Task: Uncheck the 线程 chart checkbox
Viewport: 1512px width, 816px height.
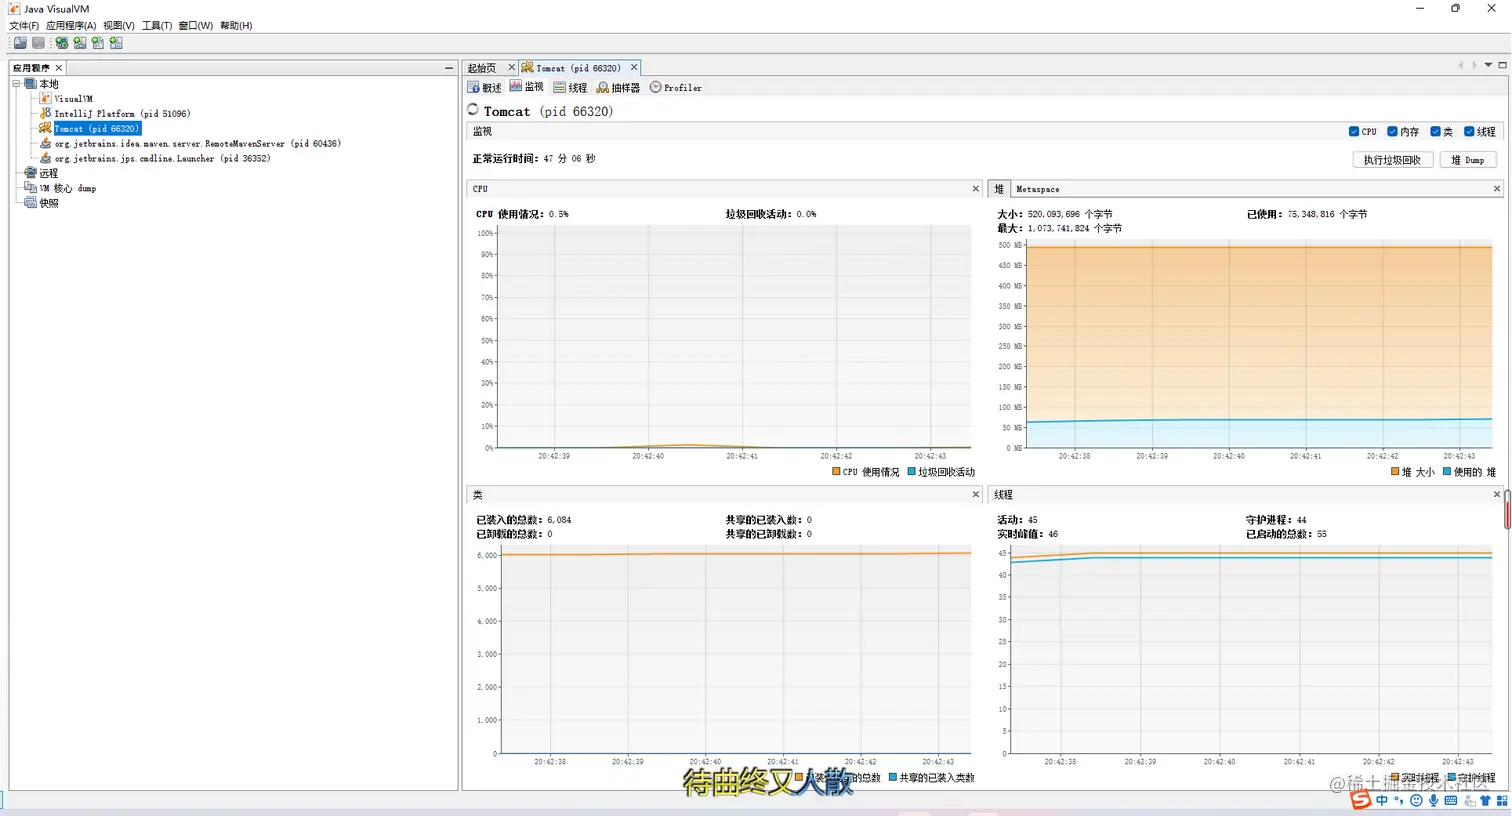Action: (x=1469, y=131)
